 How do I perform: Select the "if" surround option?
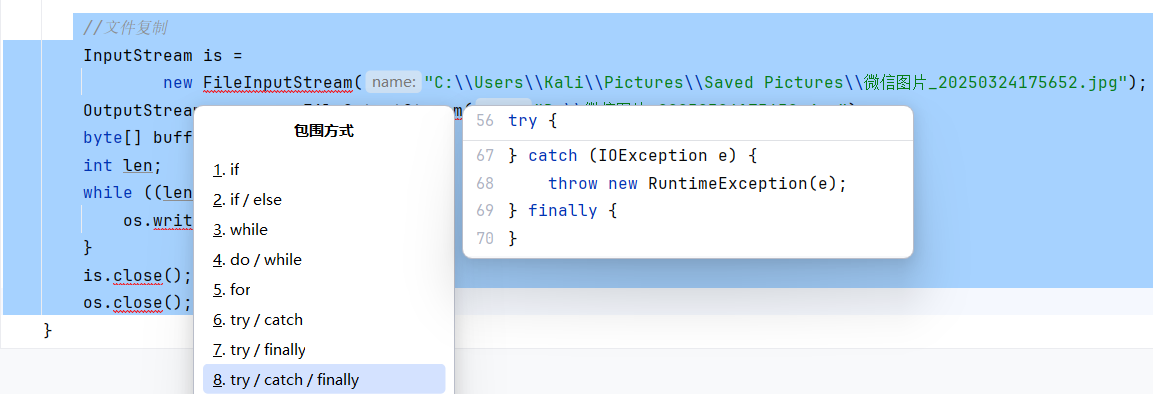pyautogui.click(x=324, y=170)
